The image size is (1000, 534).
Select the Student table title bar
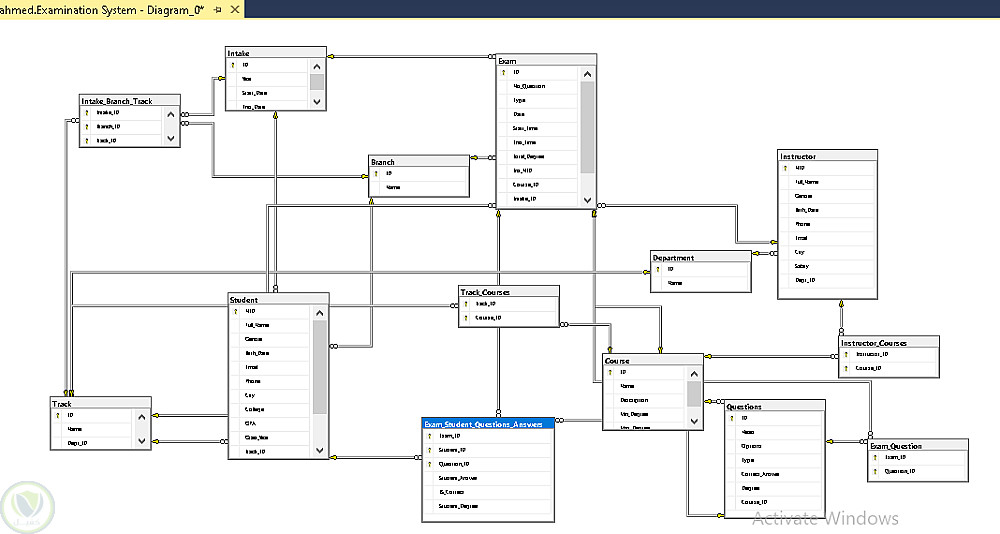(x=279, y=300)
